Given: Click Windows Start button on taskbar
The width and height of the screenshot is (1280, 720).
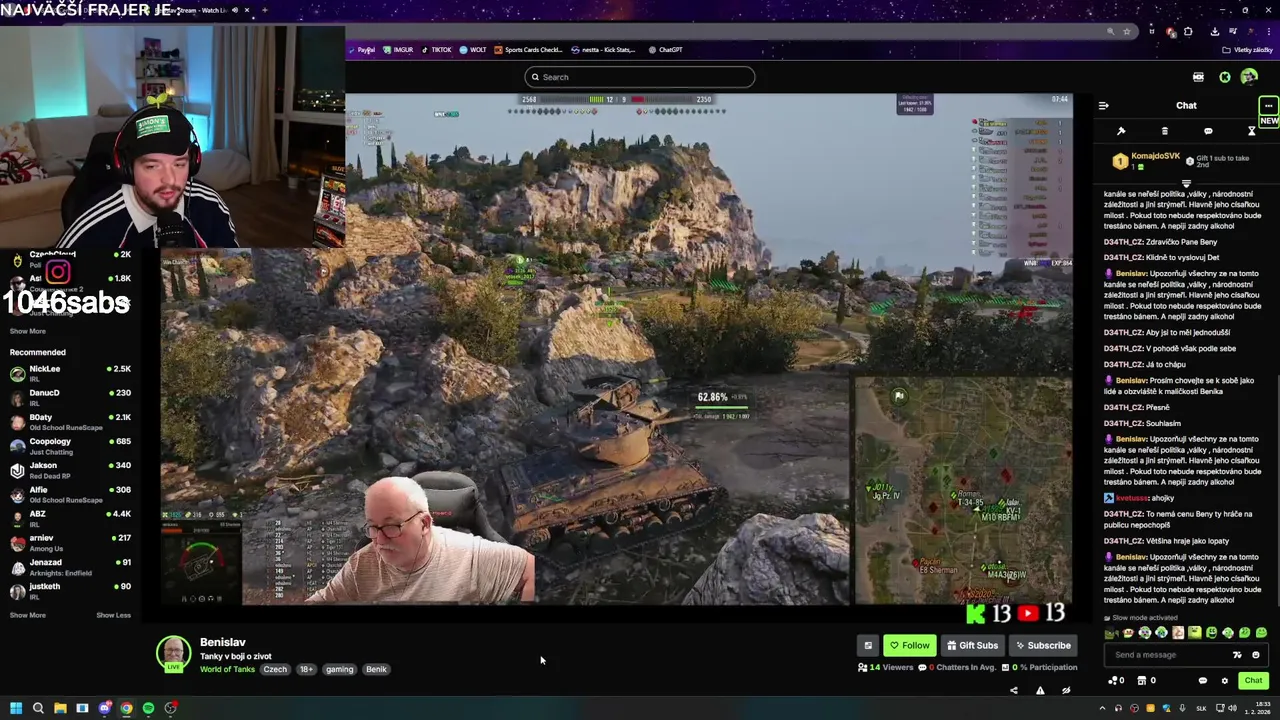Looking at the screenshot, I should (x=16, y=708).
